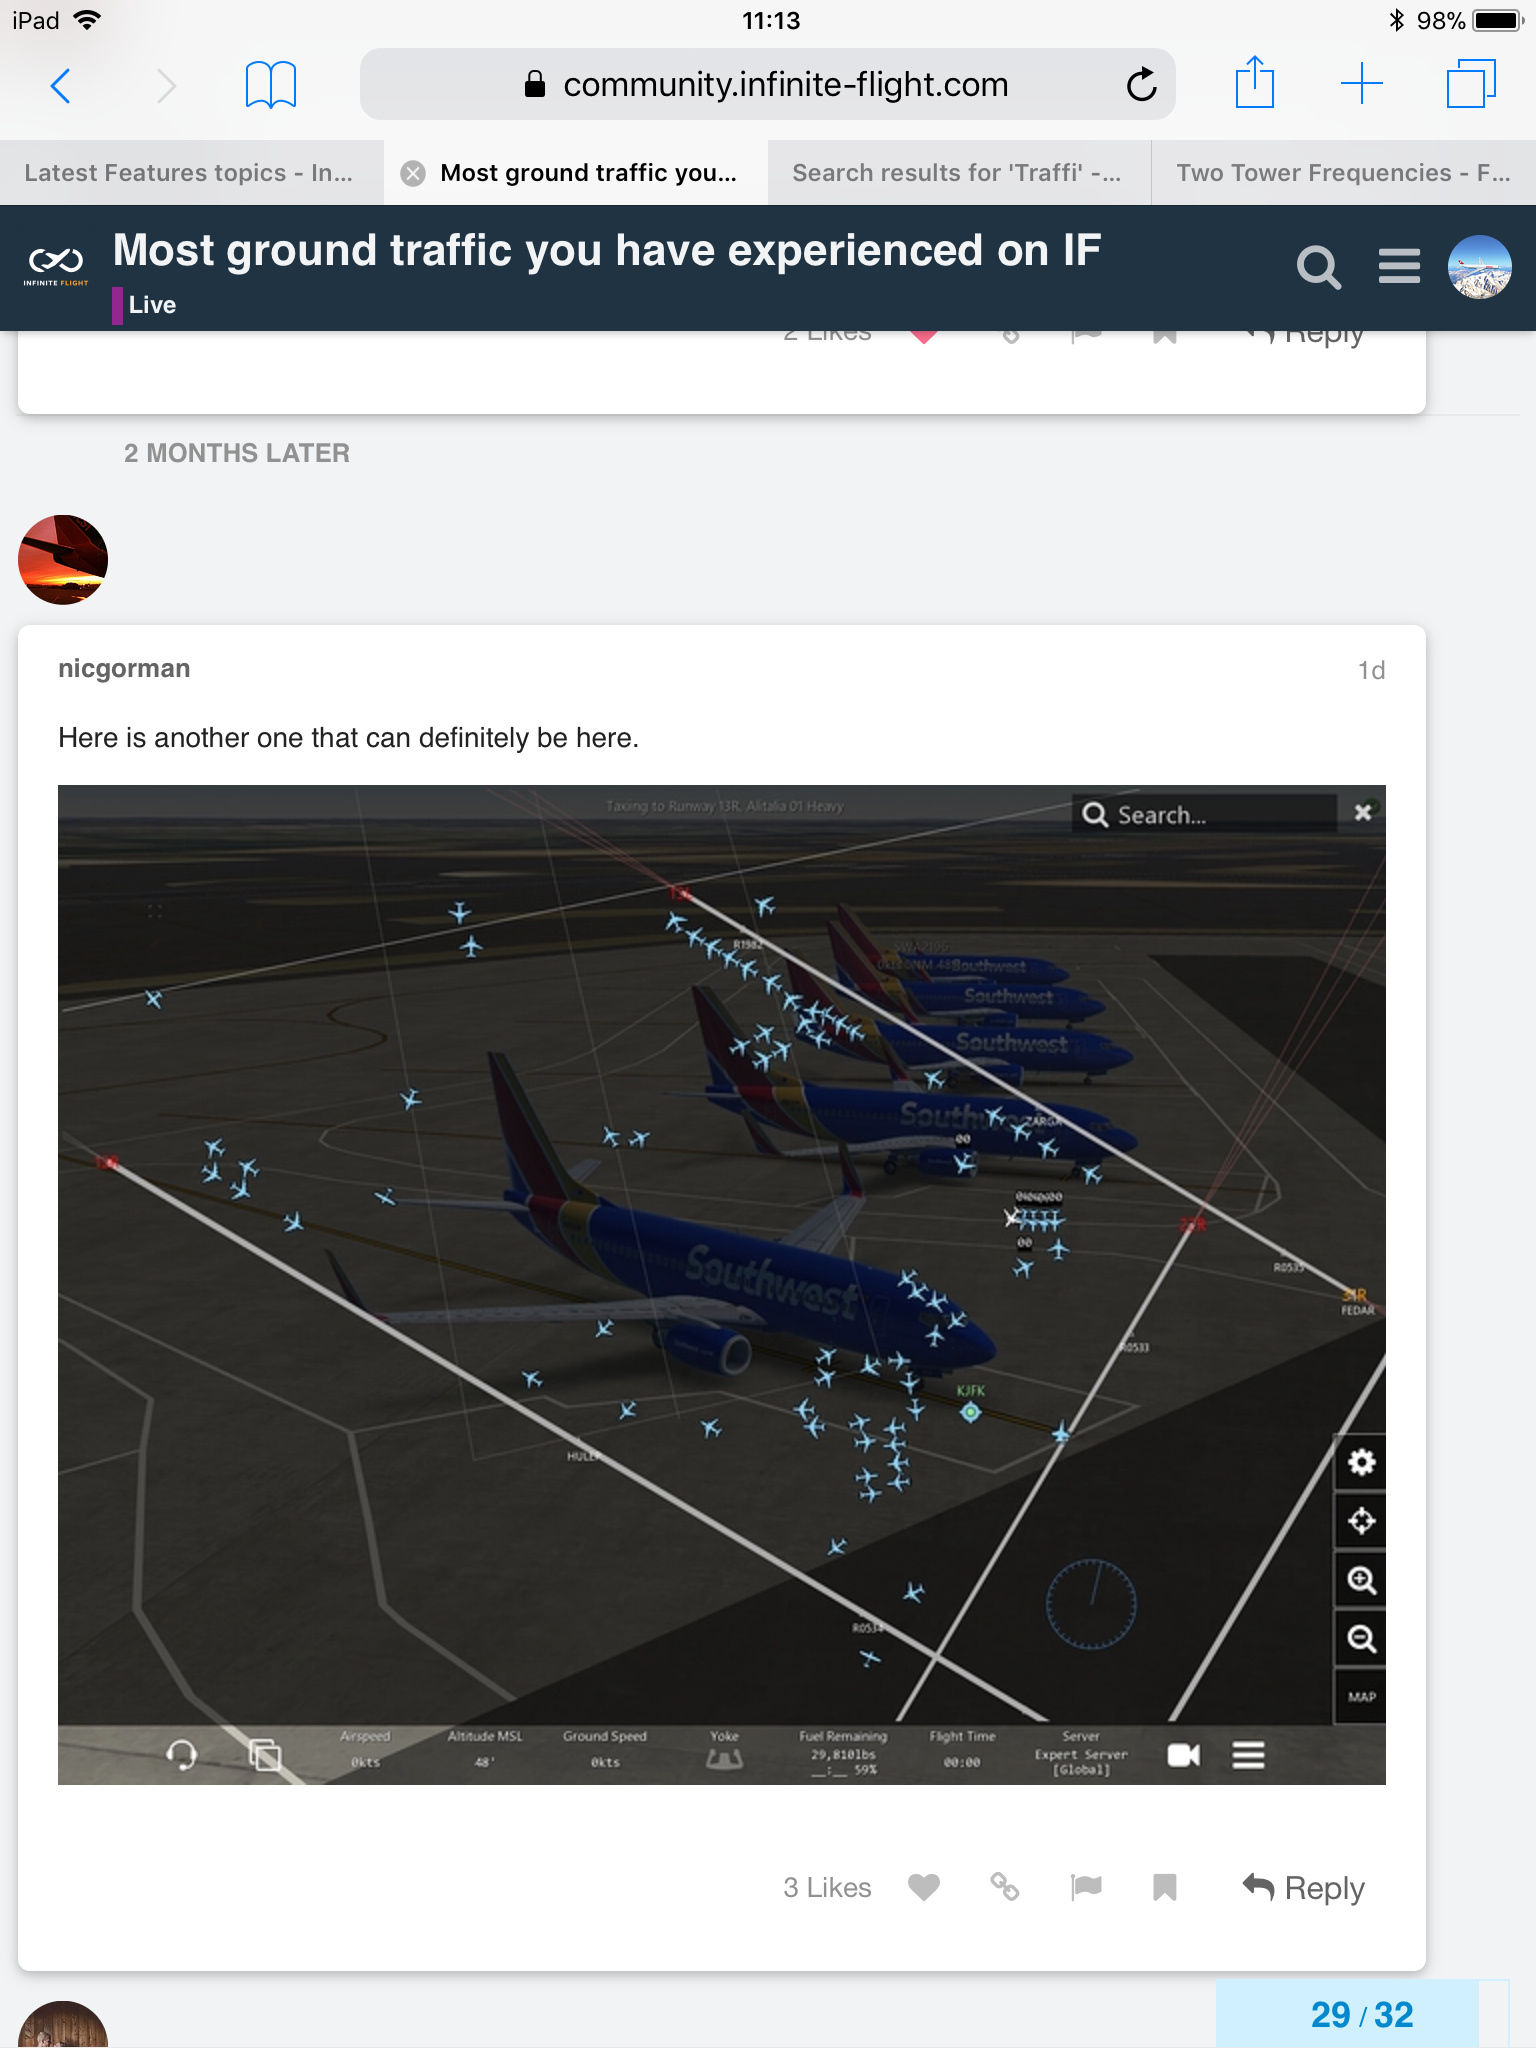Screen dimensions: 1536x2048
Task: Open the Safari share sheet icon
Action: (x=1254, y=82)
